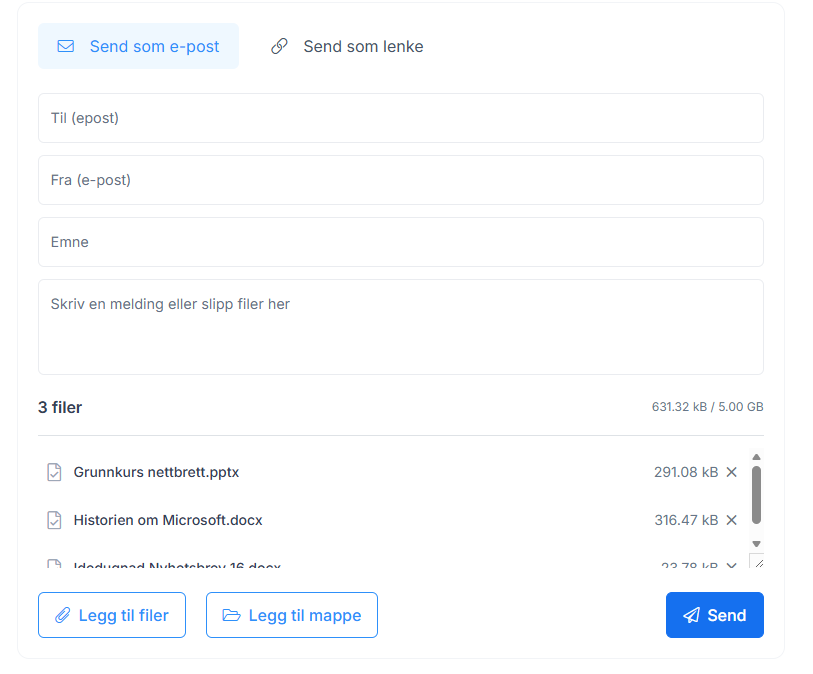Open Legg til filer file picker
The height and width of the screenshot is (674, 813).
point(112,615)
